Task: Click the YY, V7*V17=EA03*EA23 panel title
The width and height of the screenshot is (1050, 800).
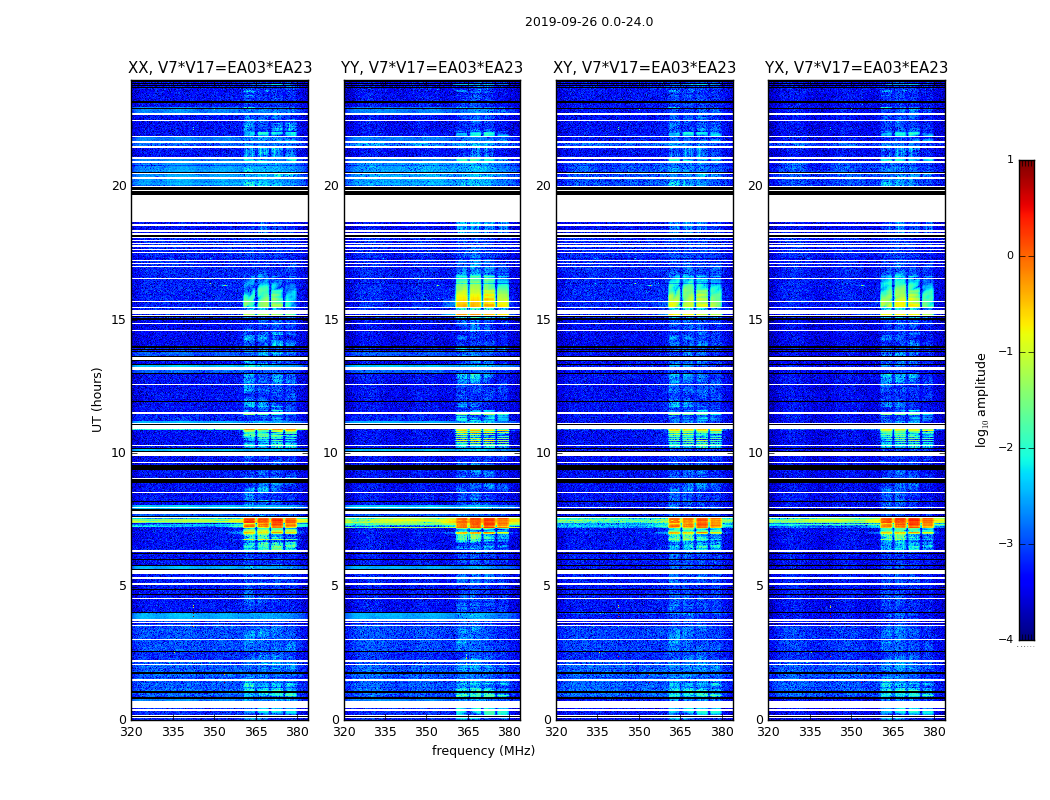Action: click(x=432, y=68)
